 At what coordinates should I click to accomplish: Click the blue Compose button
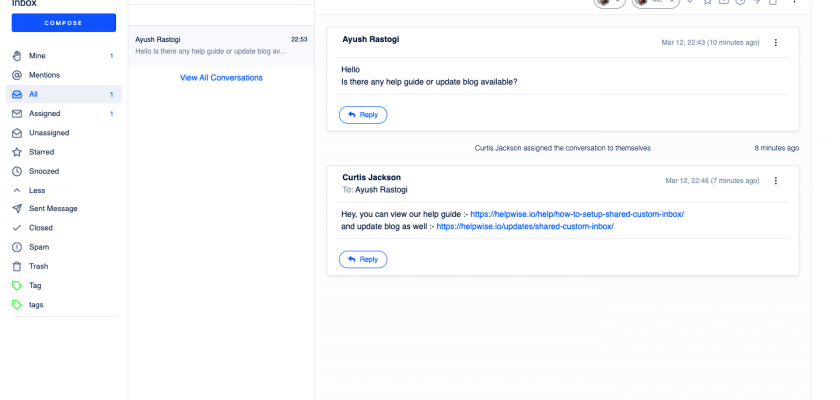pyautogui.click(x=64, y=22)
